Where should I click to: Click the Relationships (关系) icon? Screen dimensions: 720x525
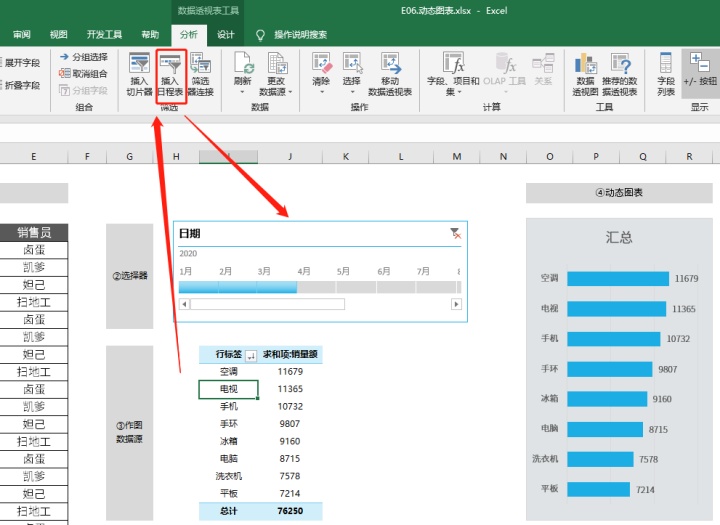(543, 62)
